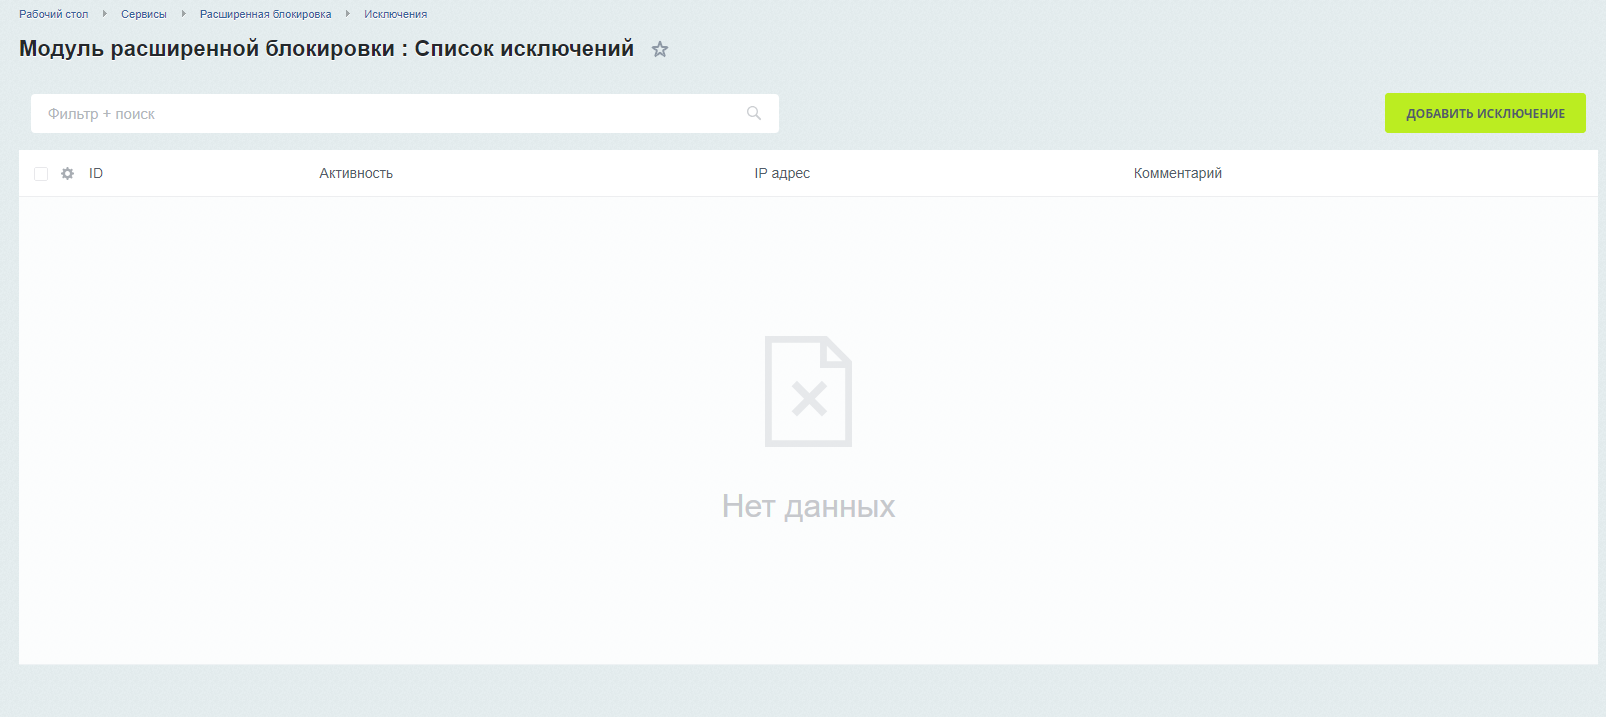
Task: Click the search magnifier in the filter field
Action: point(754,113)
